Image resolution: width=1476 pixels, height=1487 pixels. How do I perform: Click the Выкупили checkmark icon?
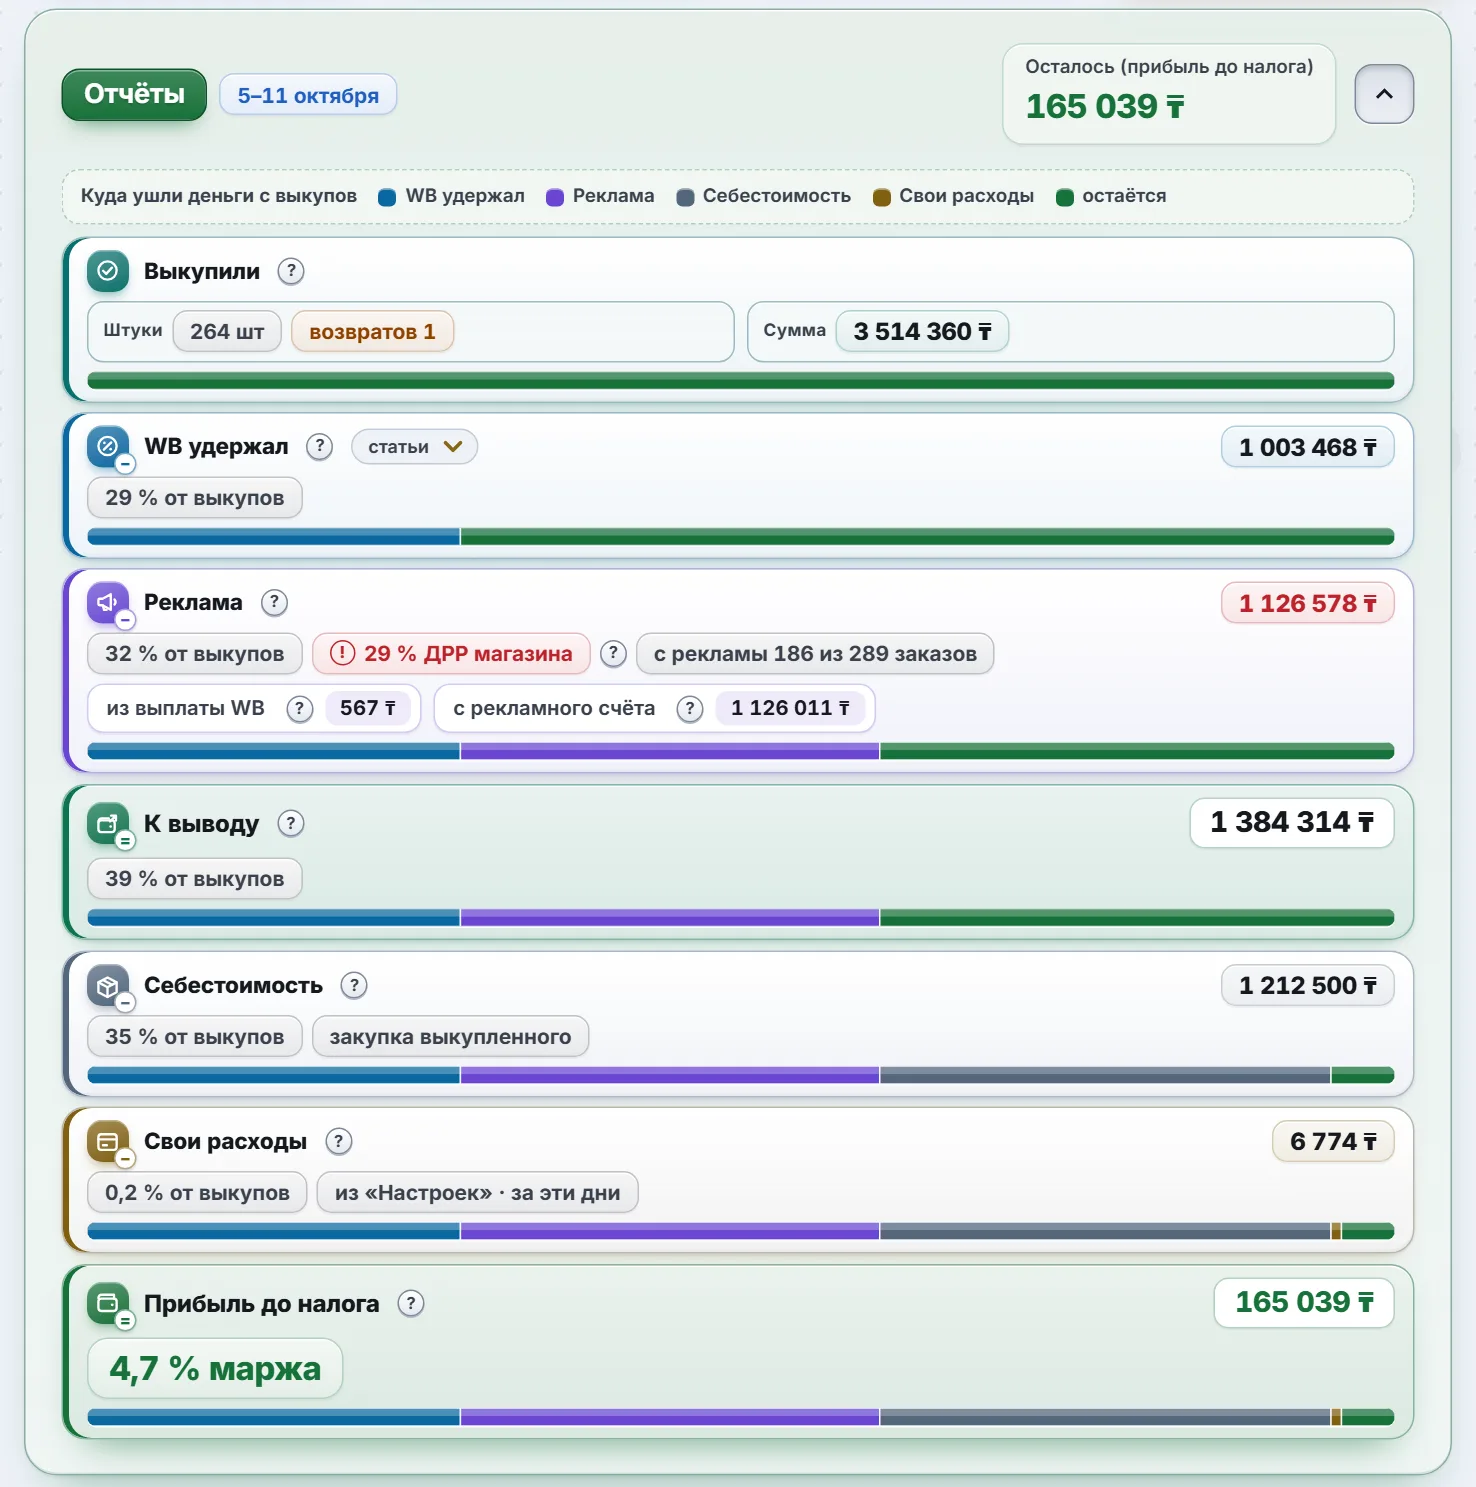click(x=108, y=271)
